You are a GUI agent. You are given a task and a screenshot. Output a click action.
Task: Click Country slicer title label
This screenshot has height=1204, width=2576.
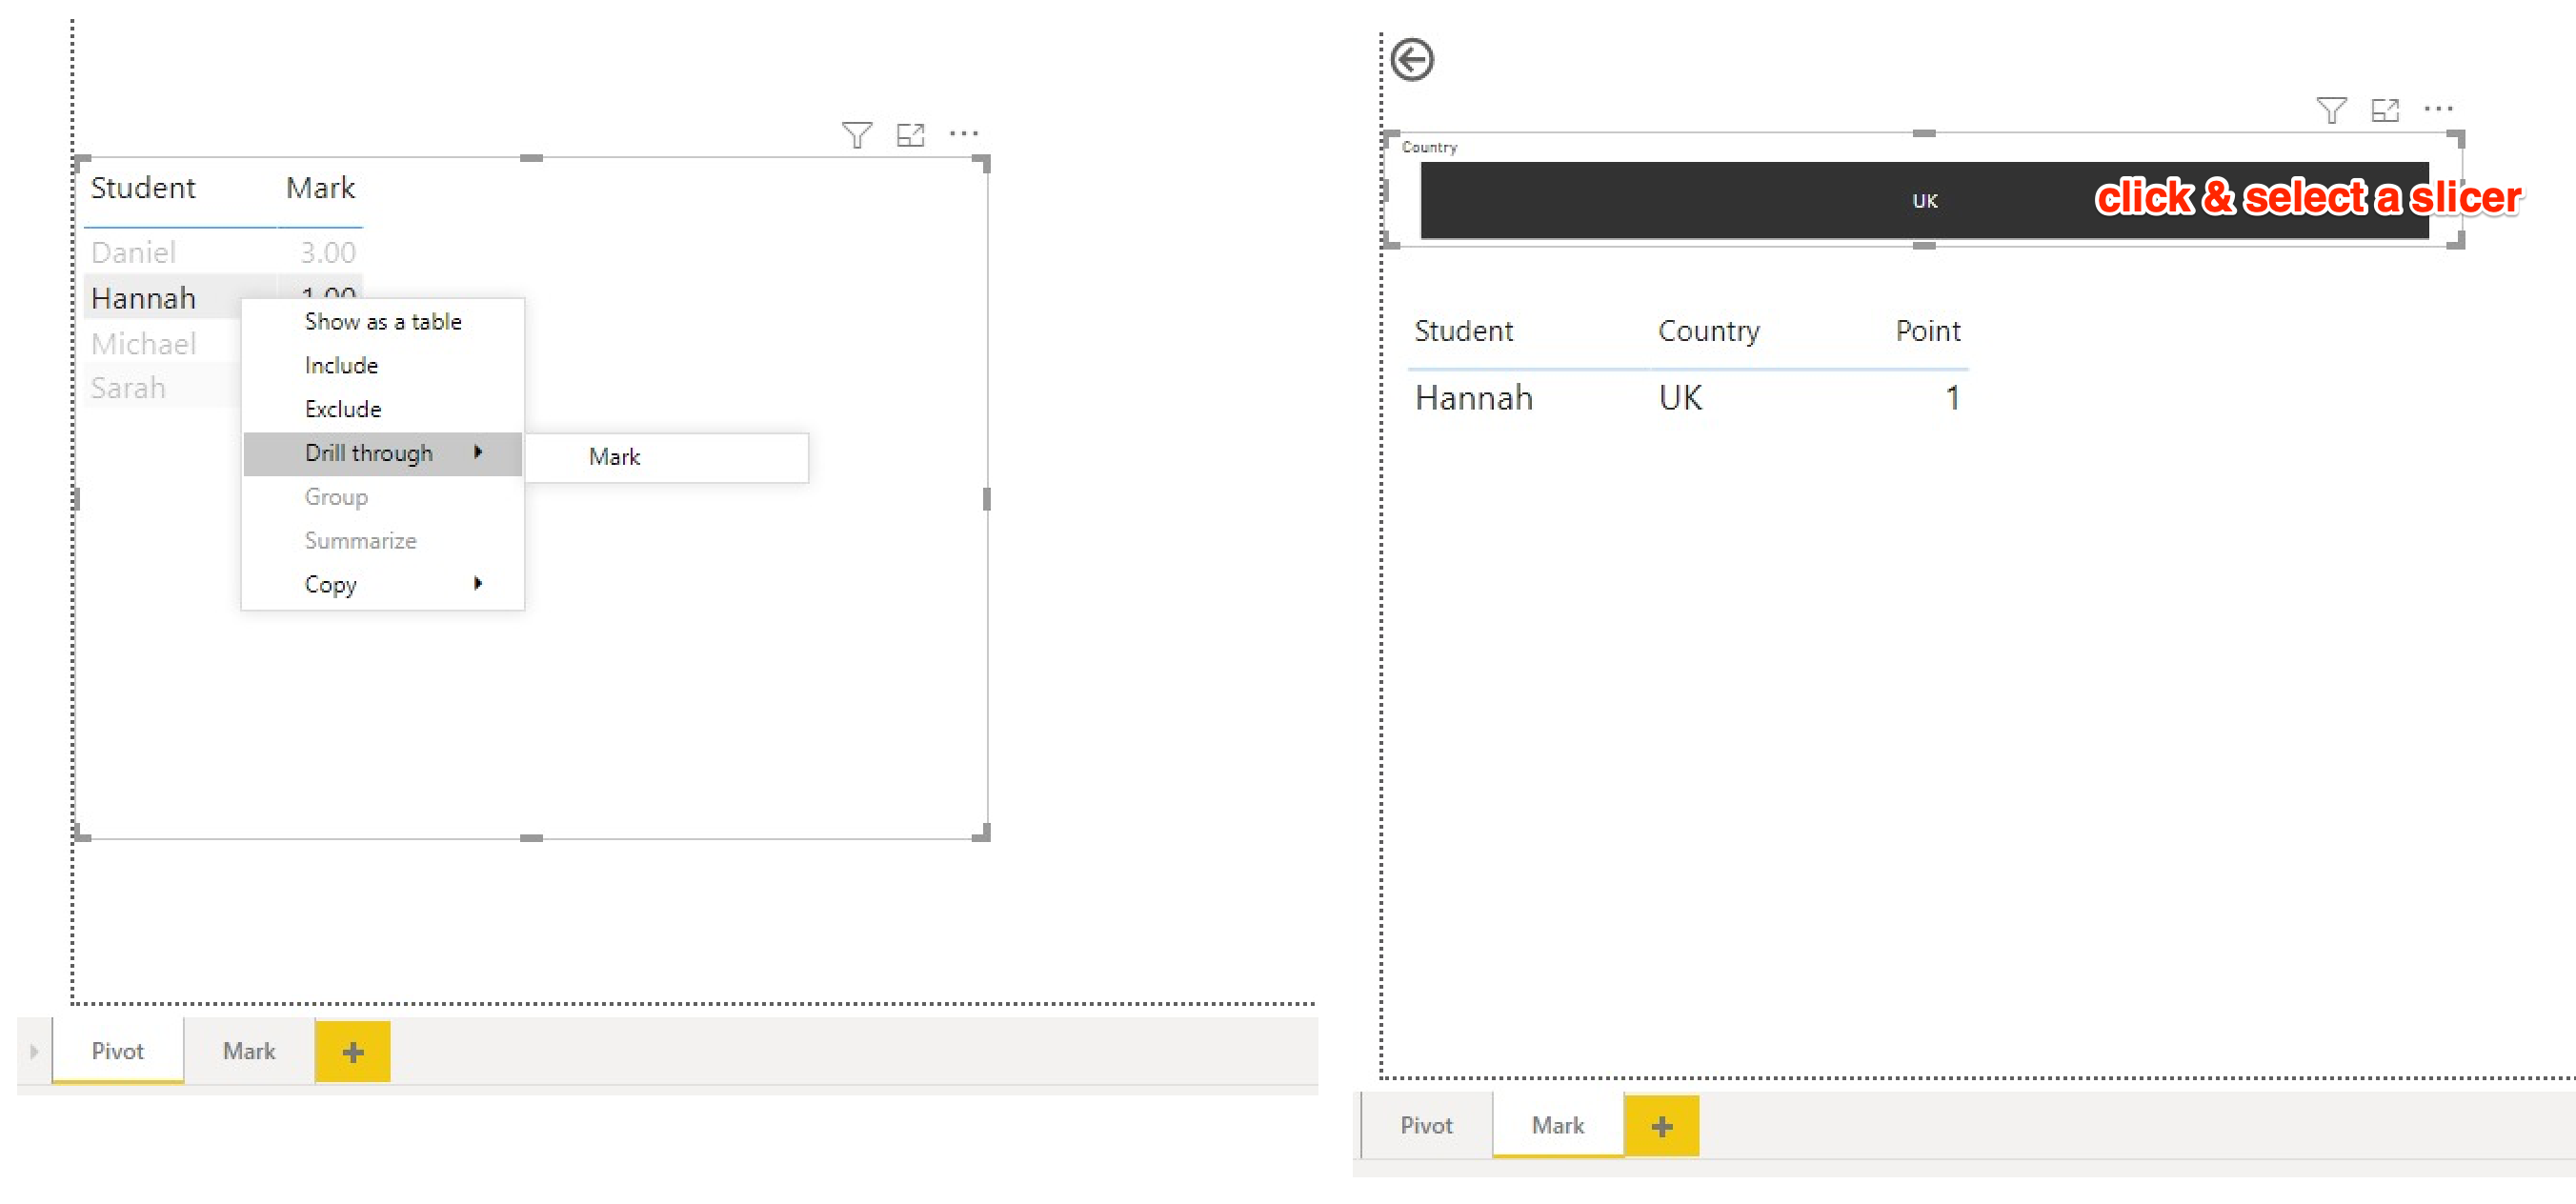coord(1429,147)
